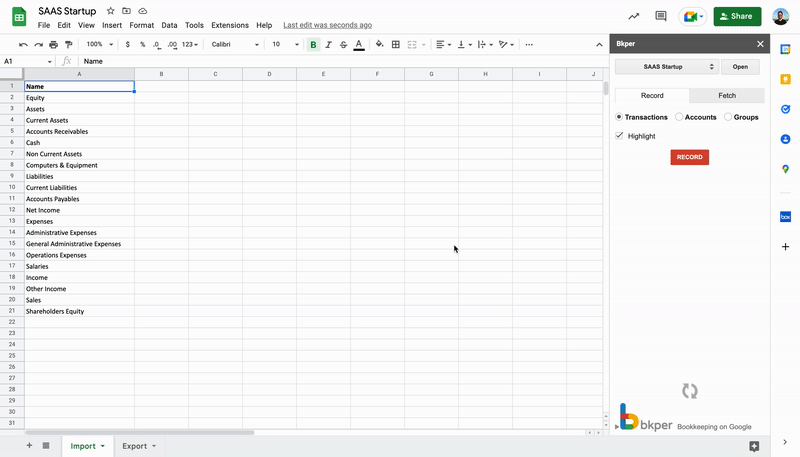800x457 pixels.
Task: Open Google Maps side panel
Action: (785, 169)
